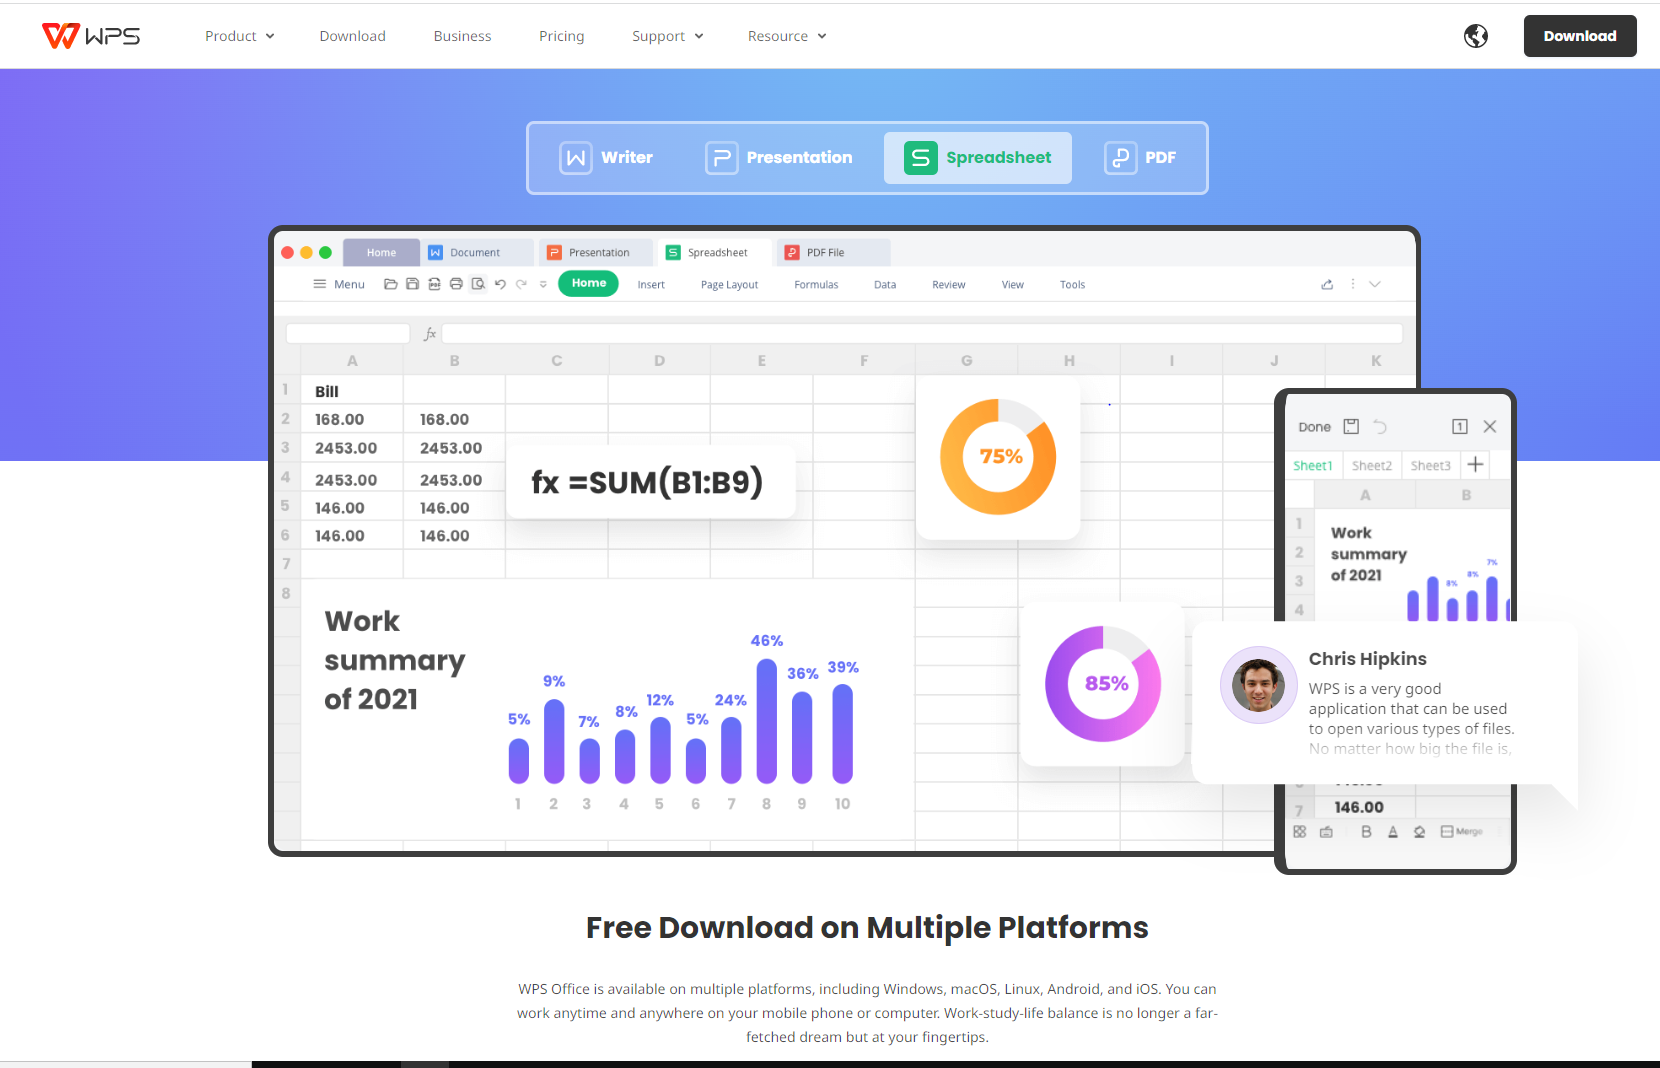This screenshot has height=1068, width=1660.
Task: Open the font color picker on the mobile toolbar
Action: coord(1392,831)
